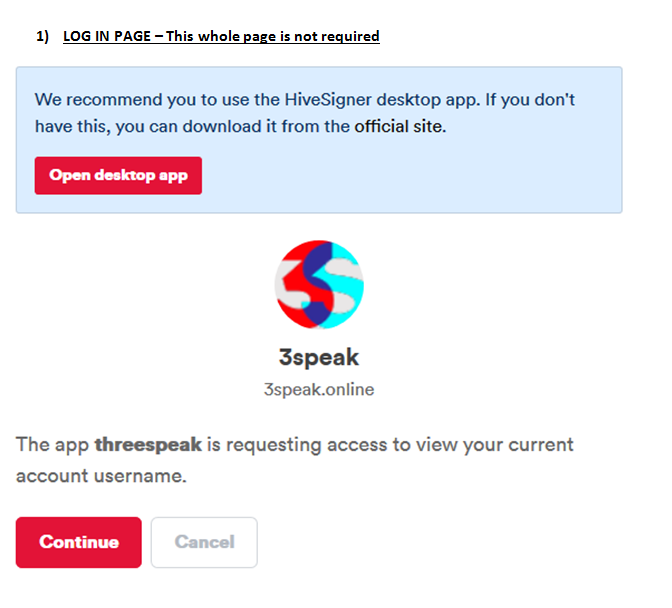Select the 3speak app name heading
This screenshot has width=672, height=608.
pyautogui.click(x=319, y=357)
